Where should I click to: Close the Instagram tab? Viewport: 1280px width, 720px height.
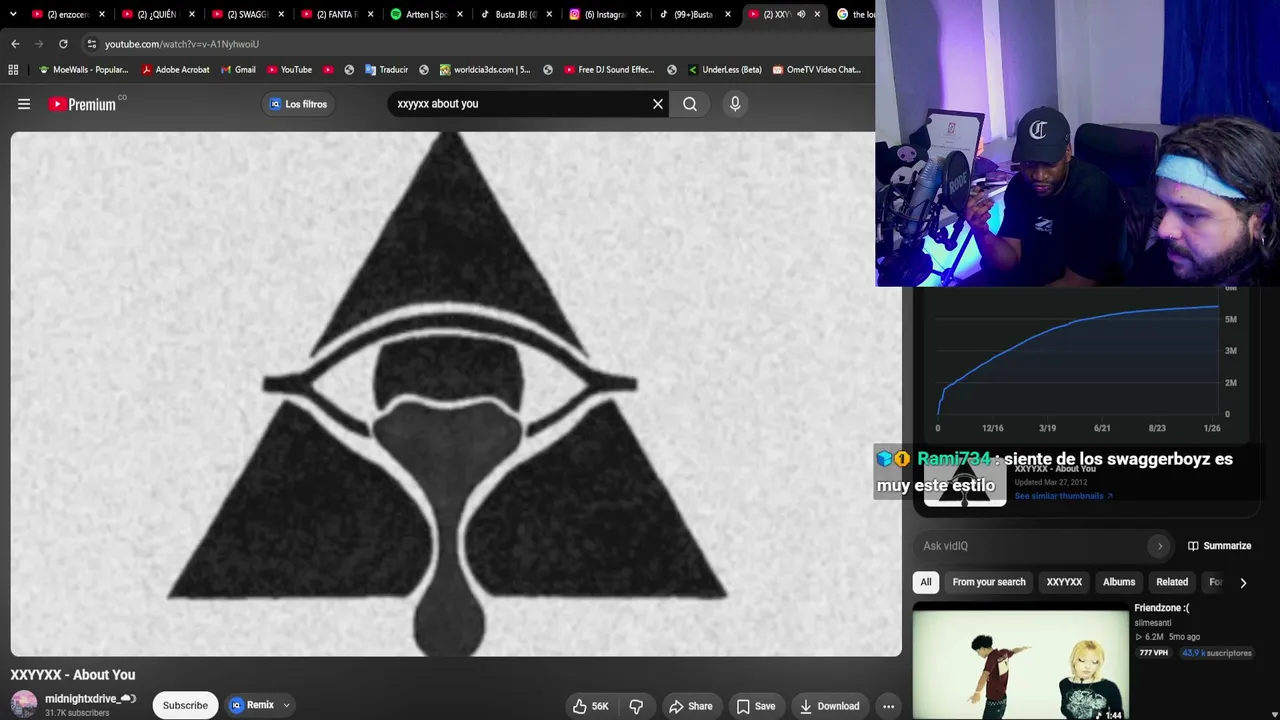637,14
